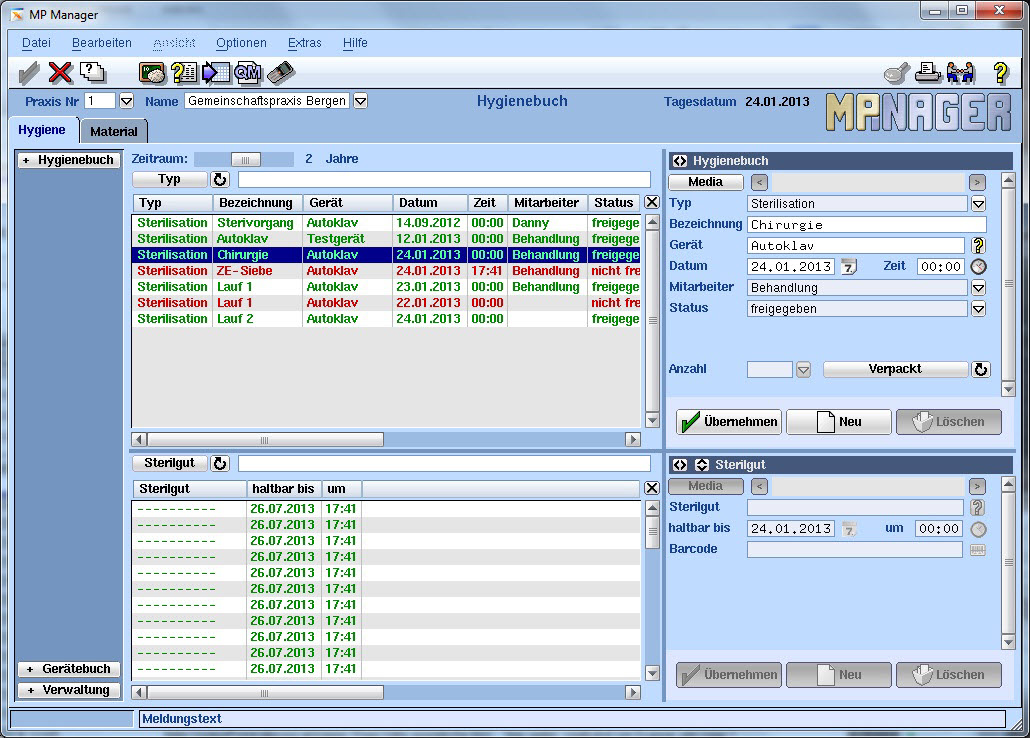Open the QM toolbar icon
The height and width of the screenshot is (738, 1030).
[248, 72]
